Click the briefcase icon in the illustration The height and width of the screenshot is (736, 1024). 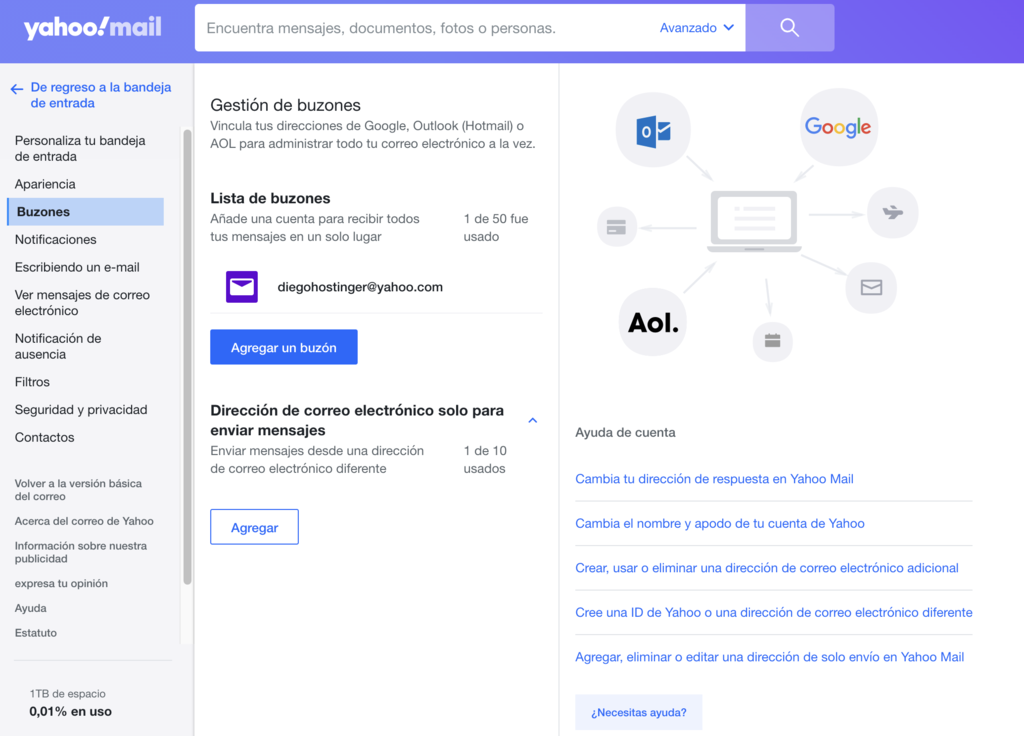pos(772,340)
